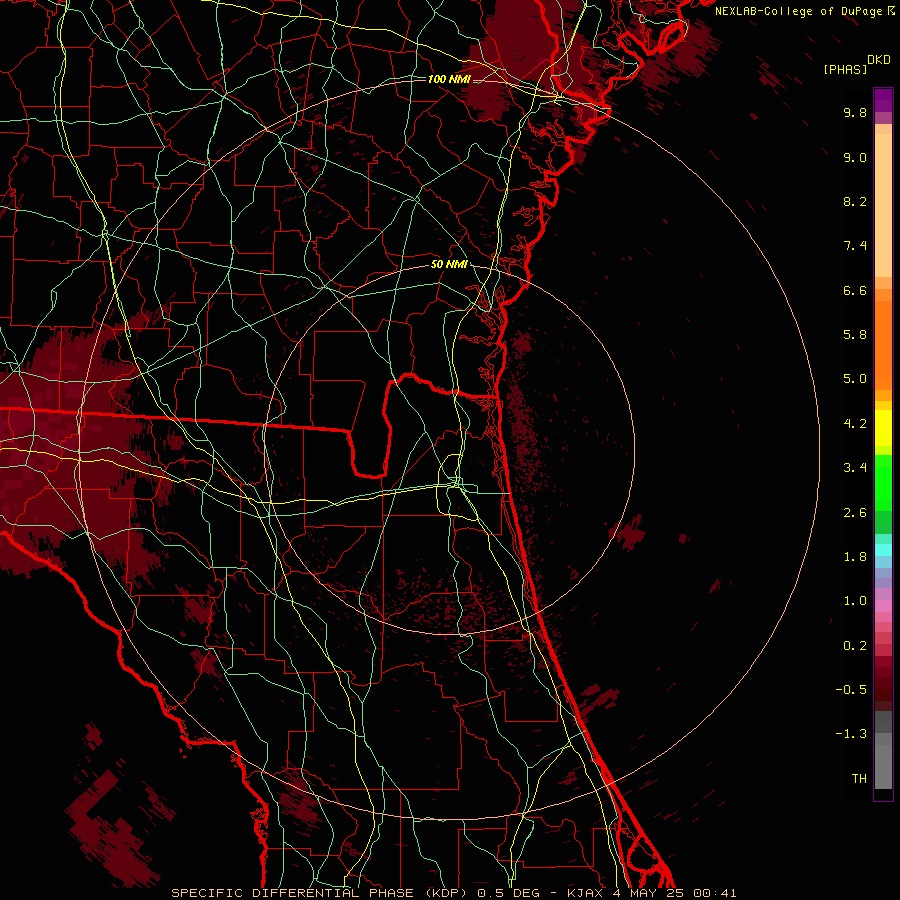This screenshot has width=900, height=900.
Task: Click the 6.6 legend value
Action: [855, 290]
